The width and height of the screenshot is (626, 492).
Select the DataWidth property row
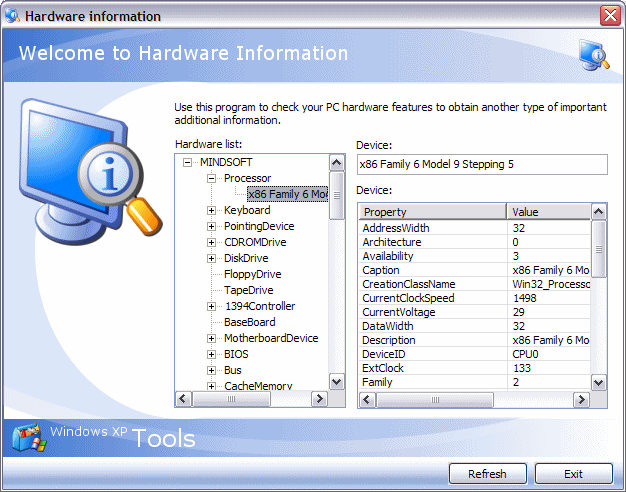coord(475,326)
